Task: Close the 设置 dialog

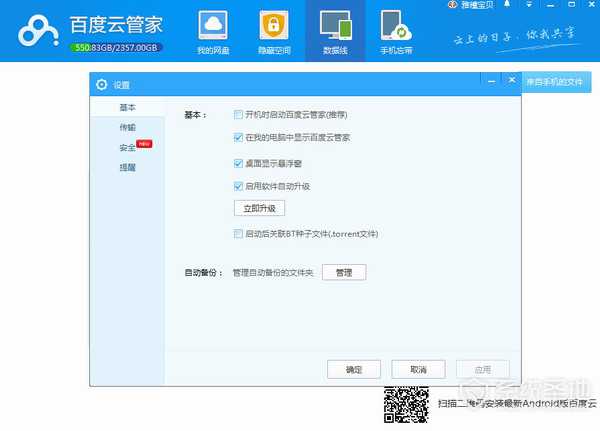Action: tap(512, 80)
